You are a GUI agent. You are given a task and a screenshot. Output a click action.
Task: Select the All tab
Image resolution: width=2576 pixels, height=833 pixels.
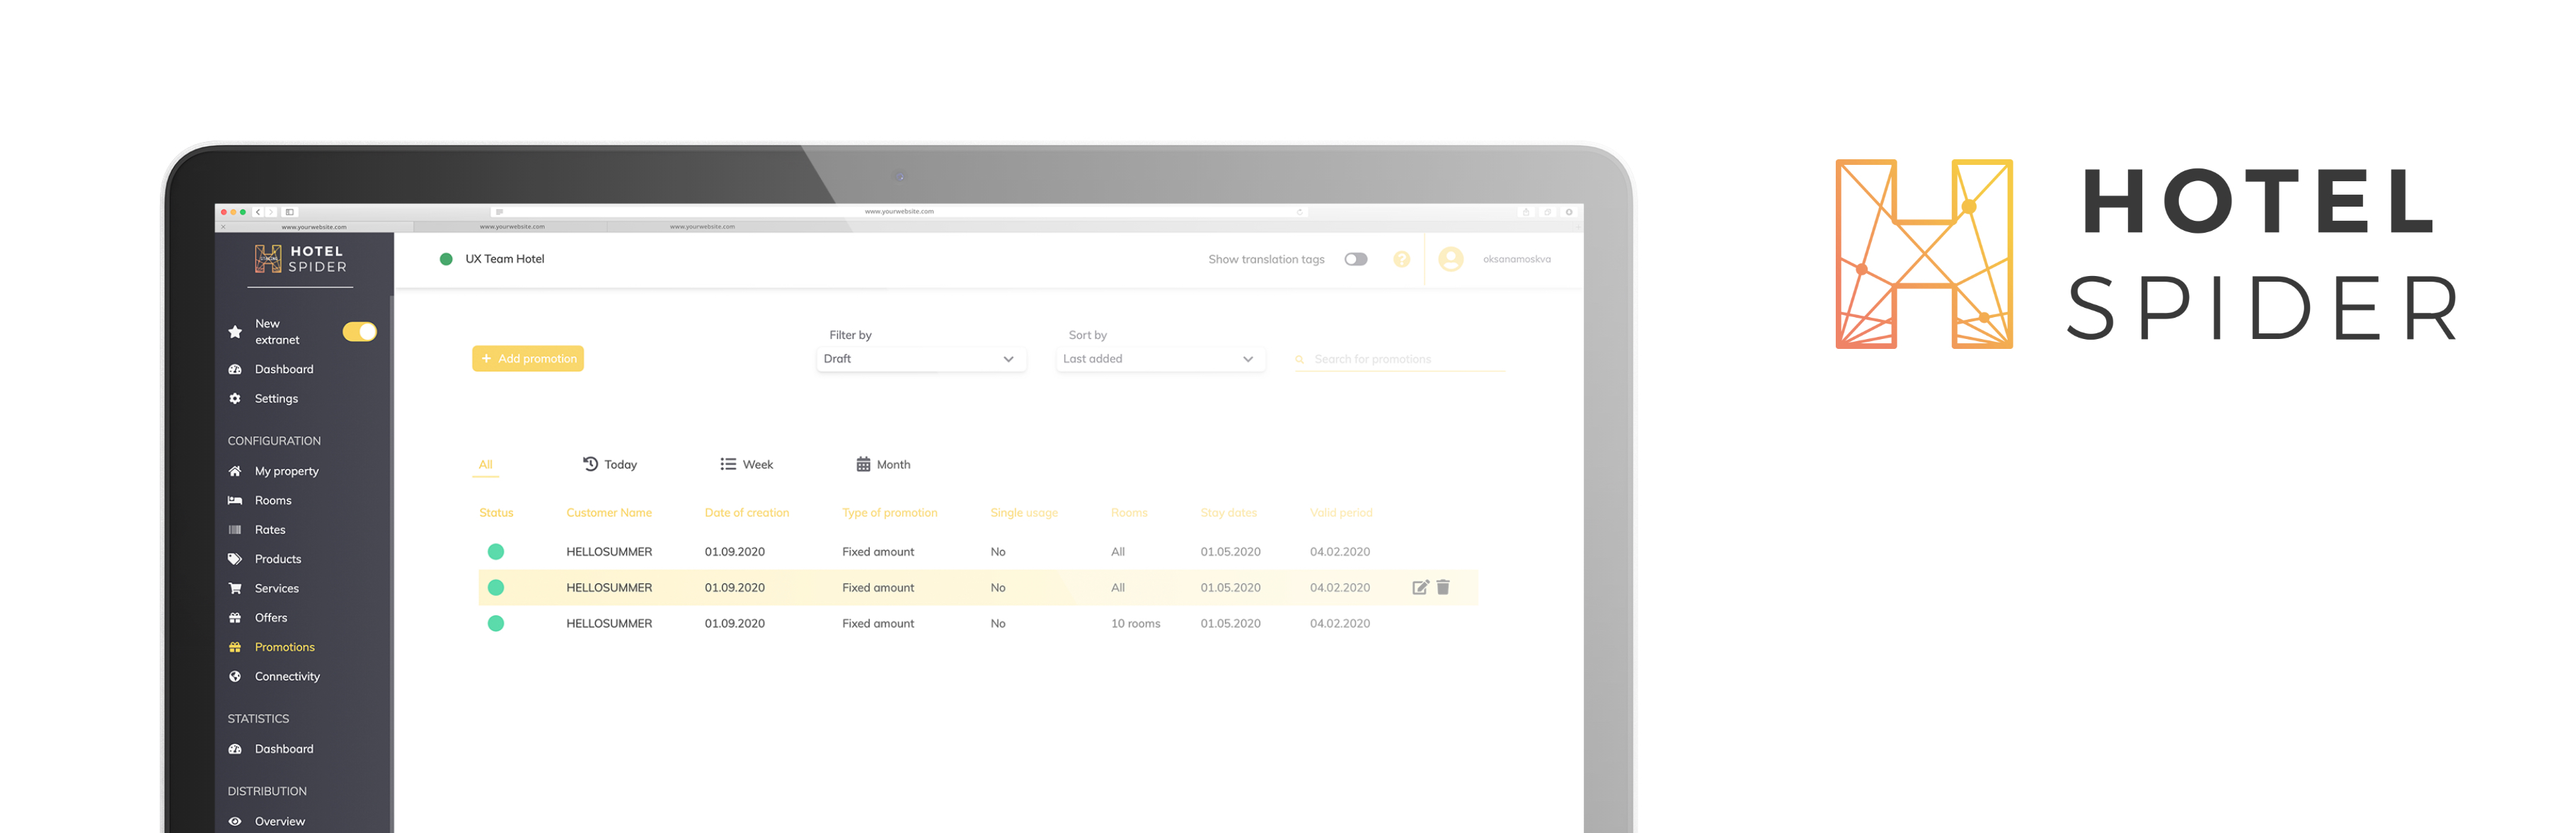coord(485,465)
